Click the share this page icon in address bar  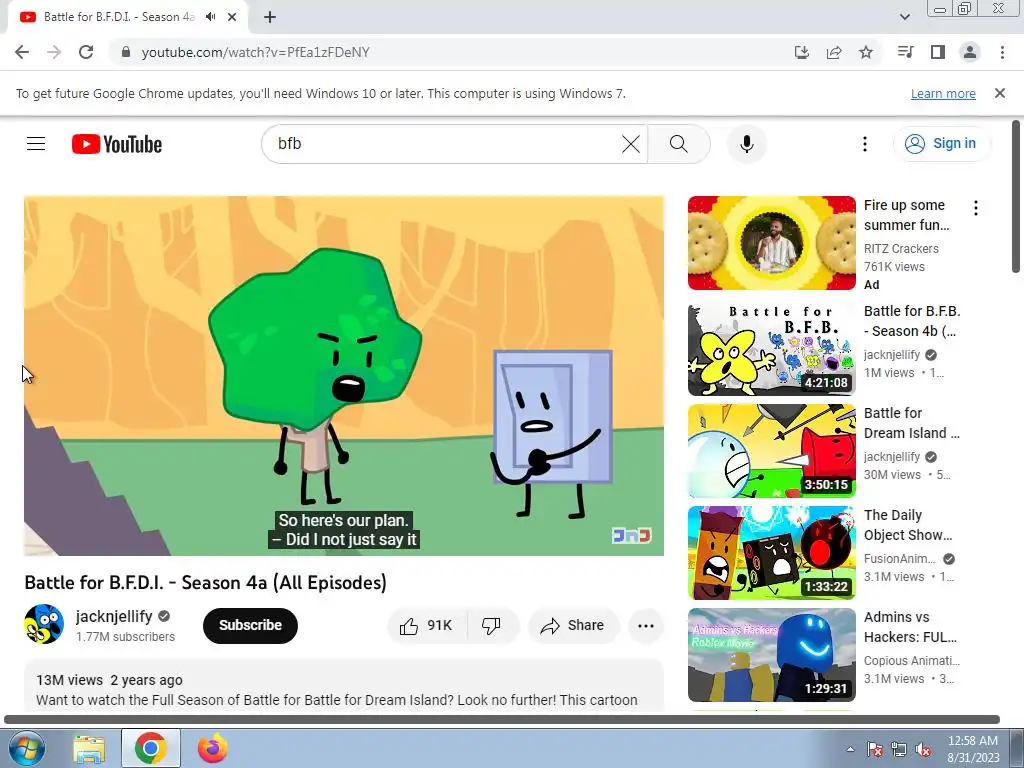[834, 52]
